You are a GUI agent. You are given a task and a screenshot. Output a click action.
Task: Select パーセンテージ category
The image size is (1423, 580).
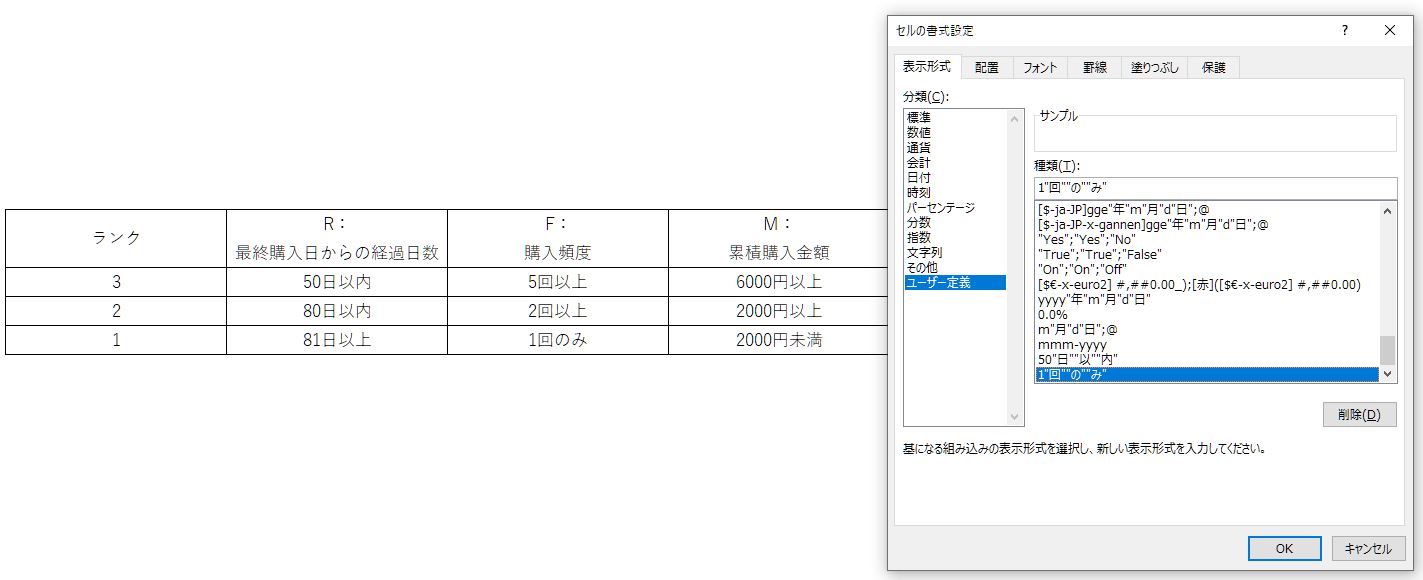click(x=940, y=208)
